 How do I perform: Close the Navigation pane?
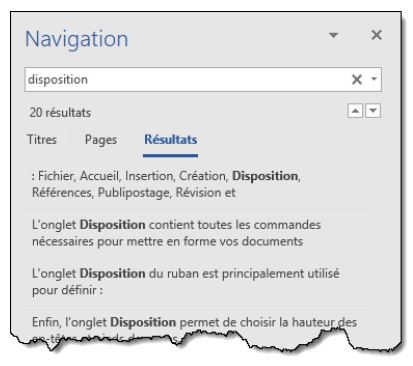point(377,35)
